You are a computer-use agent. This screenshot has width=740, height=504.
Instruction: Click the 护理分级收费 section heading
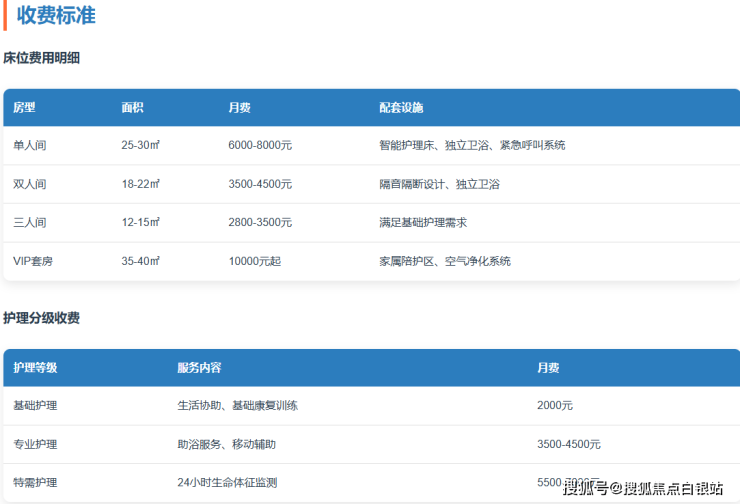pyautogui.click(x=41, y=318)
